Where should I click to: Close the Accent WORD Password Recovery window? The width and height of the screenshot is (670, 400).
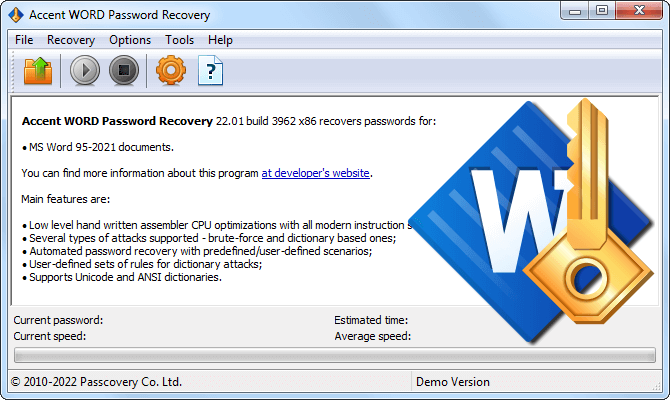click(x=639, y=11)
